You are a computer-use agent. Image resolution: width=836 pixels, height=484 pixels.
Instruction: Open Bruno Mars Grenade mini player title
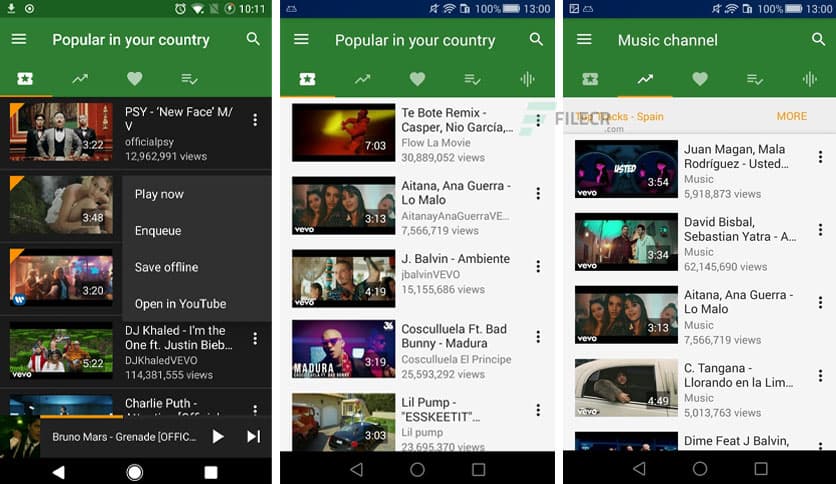point(124,437)
